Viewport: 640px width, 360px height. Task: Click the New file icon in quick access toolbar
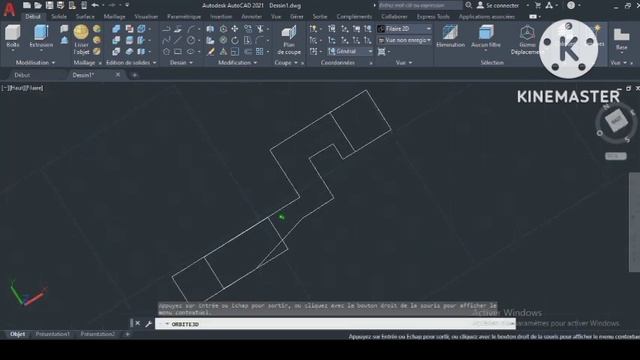coord(27,5)
